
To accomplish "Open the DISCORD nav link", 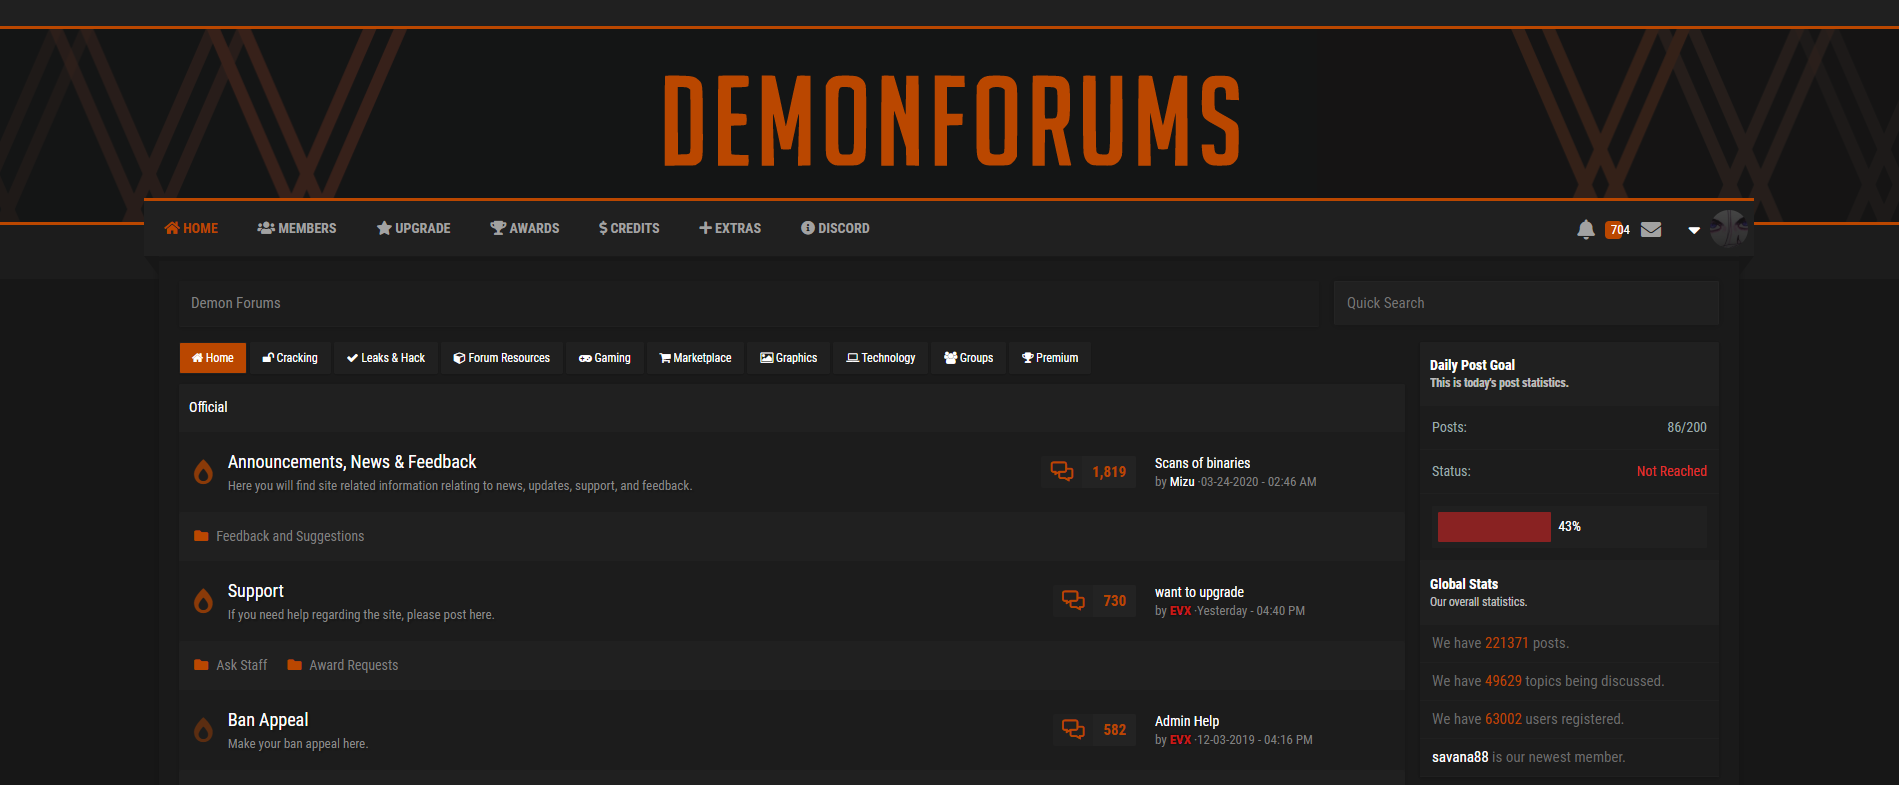I will pos(835,228).
